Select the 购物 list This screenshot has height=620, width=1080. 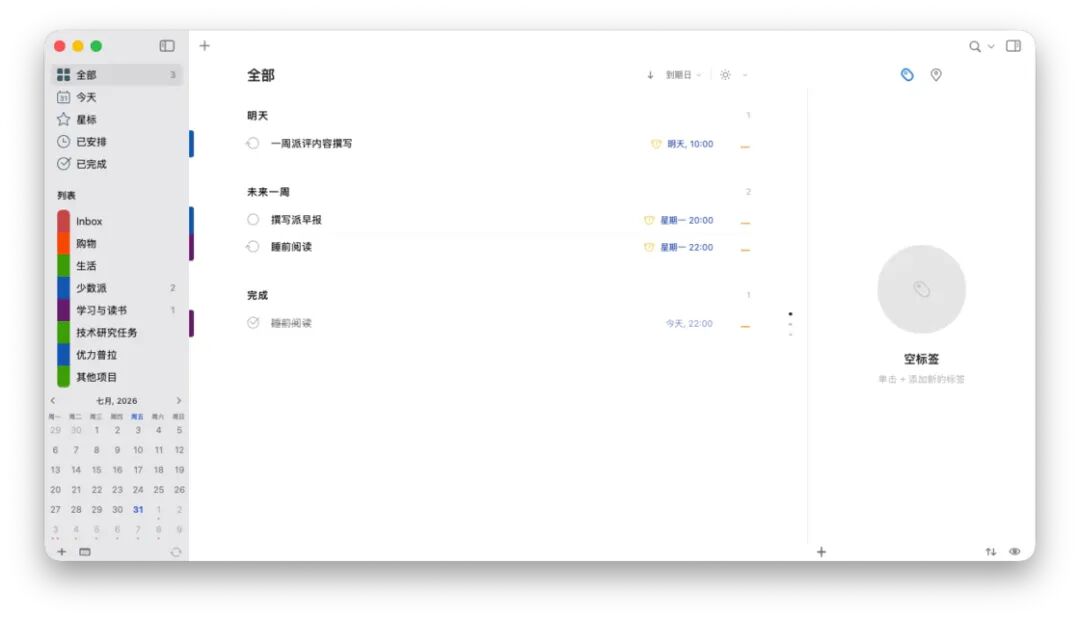tap(117, 243)
